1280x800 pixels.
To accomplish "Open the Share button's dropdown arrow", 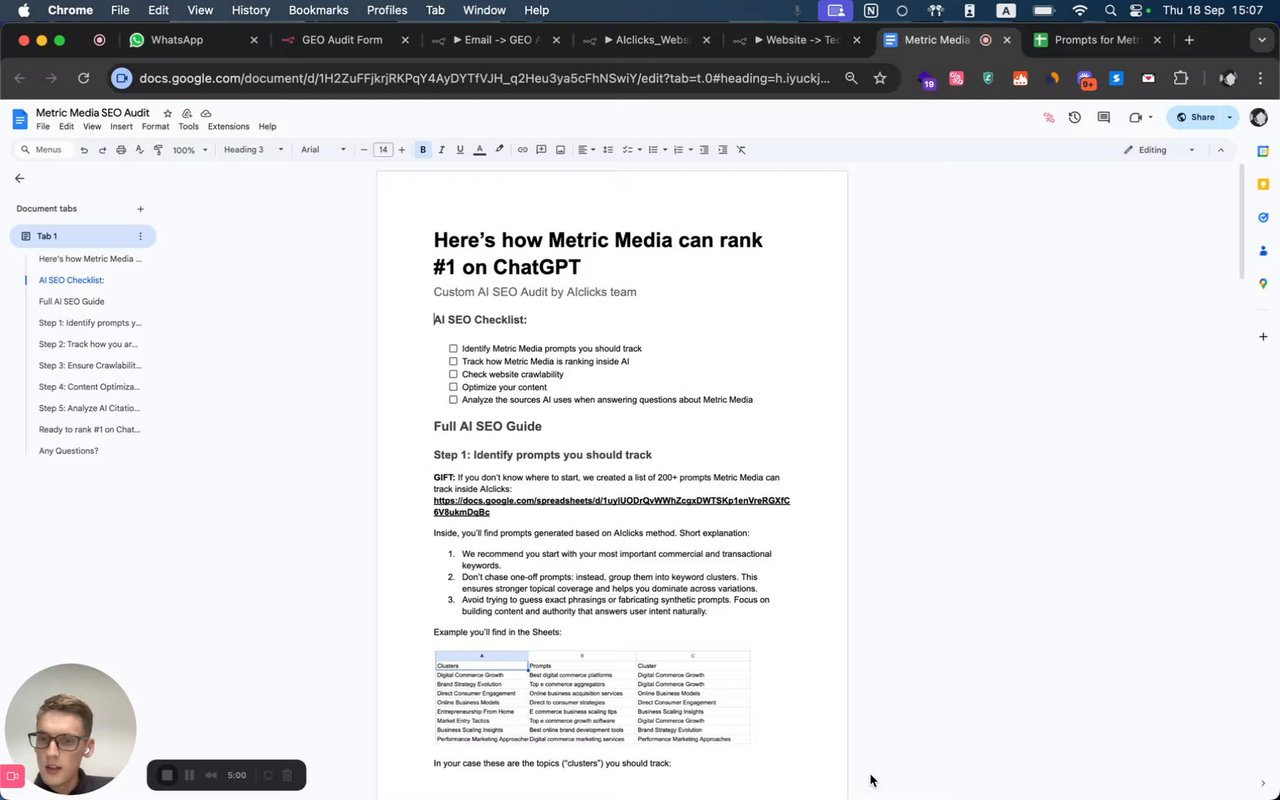I will point(1230,117).
